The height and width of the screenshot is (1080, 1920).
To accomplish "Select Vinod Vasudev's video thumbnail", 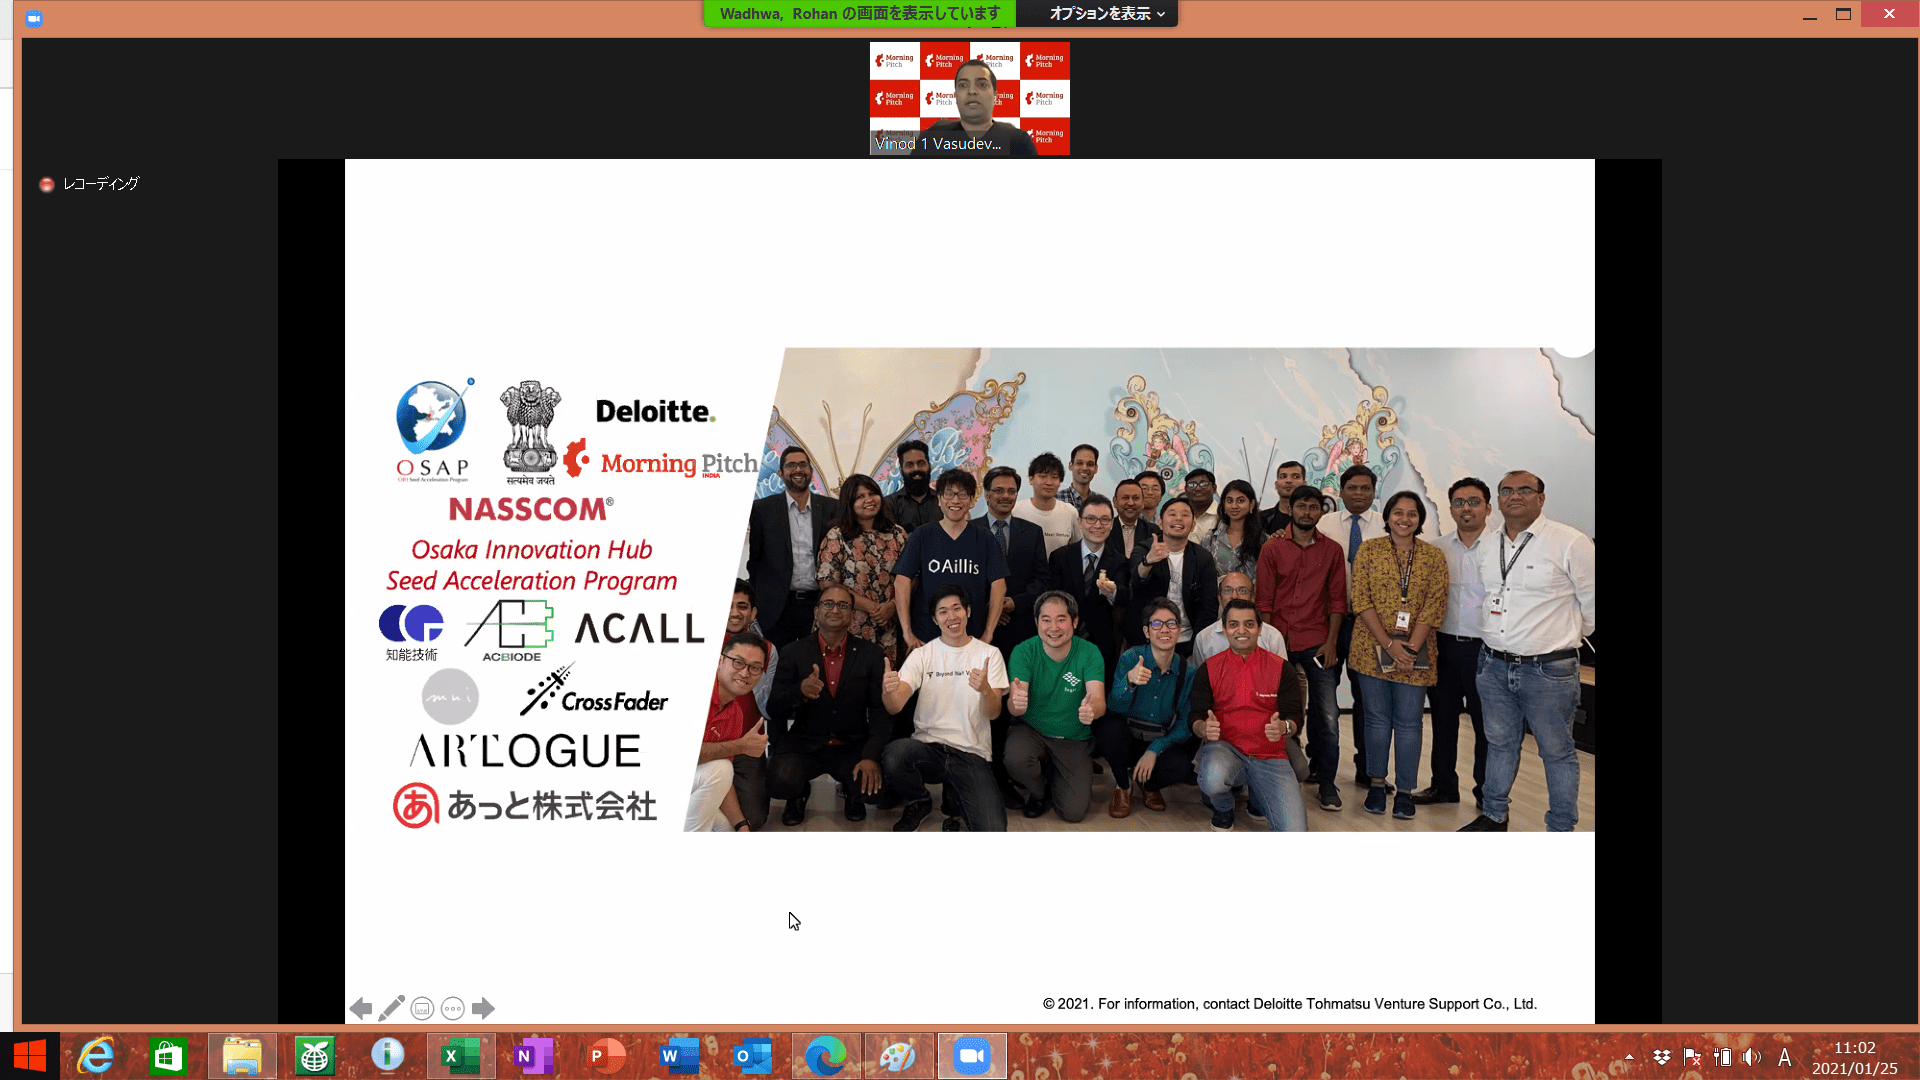I will [x=969, y=98].
